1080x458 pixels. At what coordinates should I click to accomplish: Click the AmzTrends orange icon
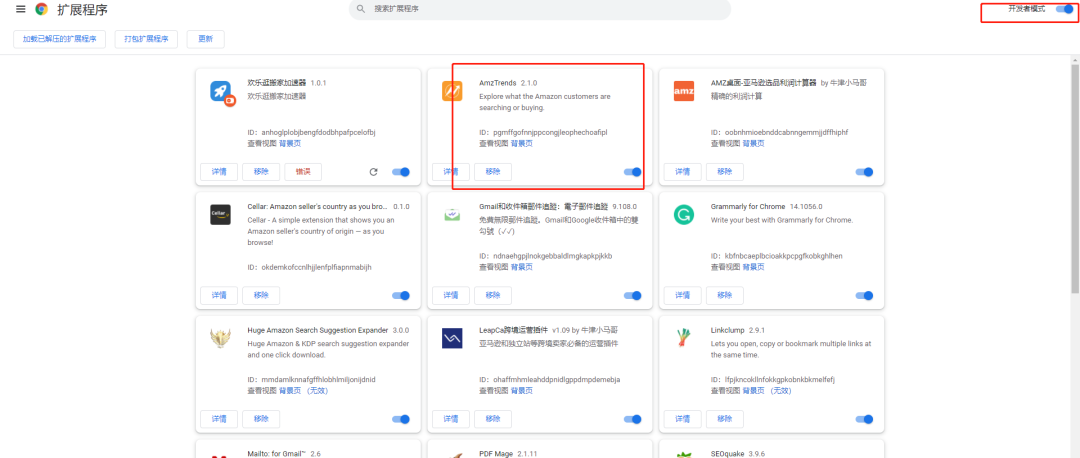point(452,90)
